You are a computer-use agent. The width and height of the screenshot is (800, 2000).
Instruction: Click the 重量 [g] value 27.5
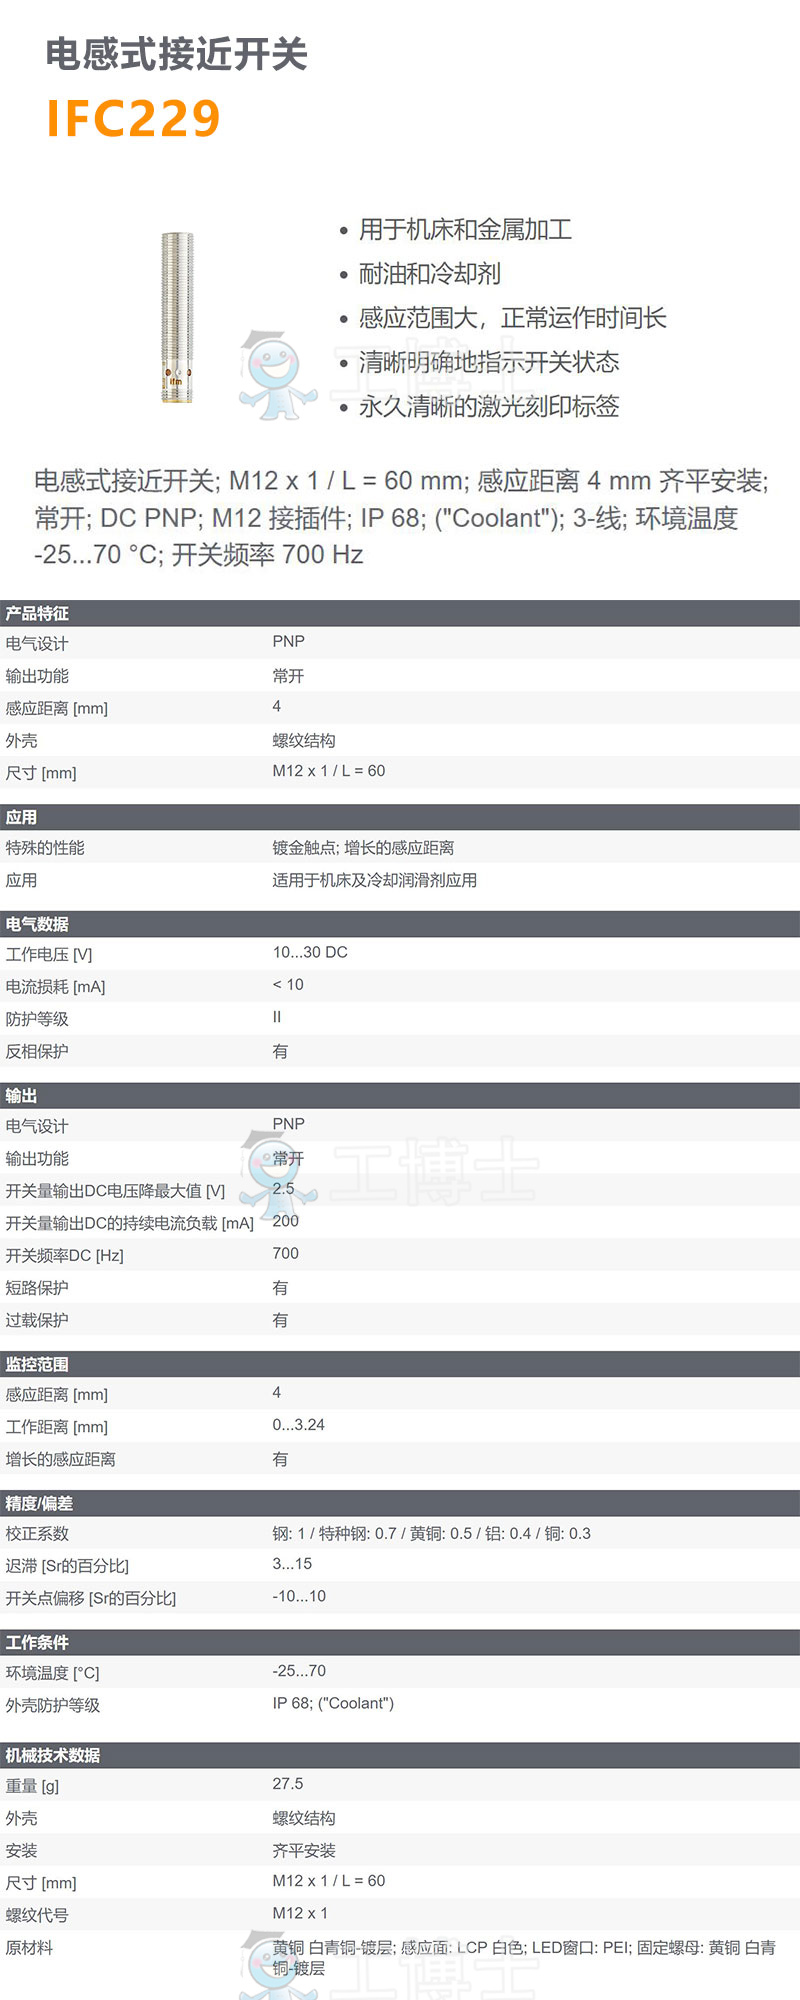point(288,1784)
